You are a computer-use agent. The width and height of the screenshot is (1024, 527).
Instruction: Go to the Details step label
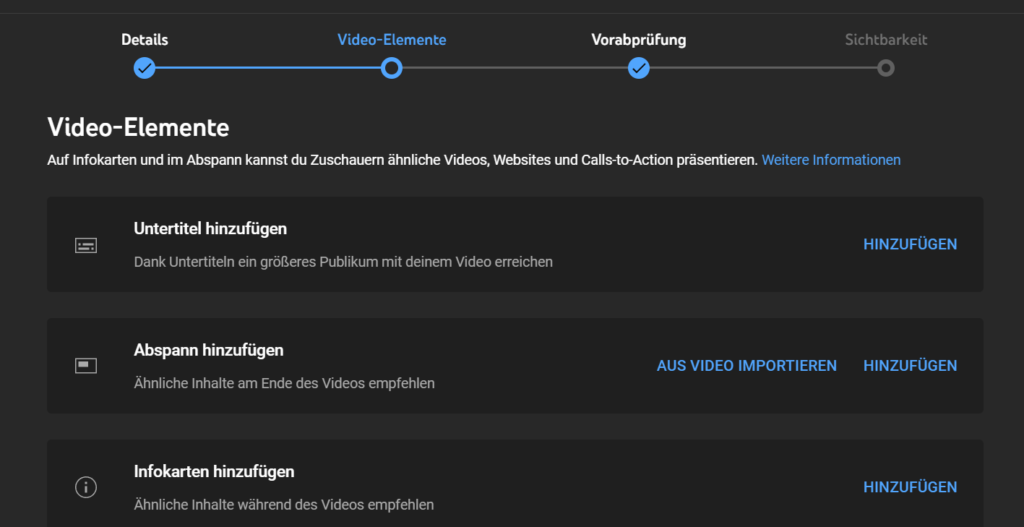pyautogui.click(x=145, y=40)
